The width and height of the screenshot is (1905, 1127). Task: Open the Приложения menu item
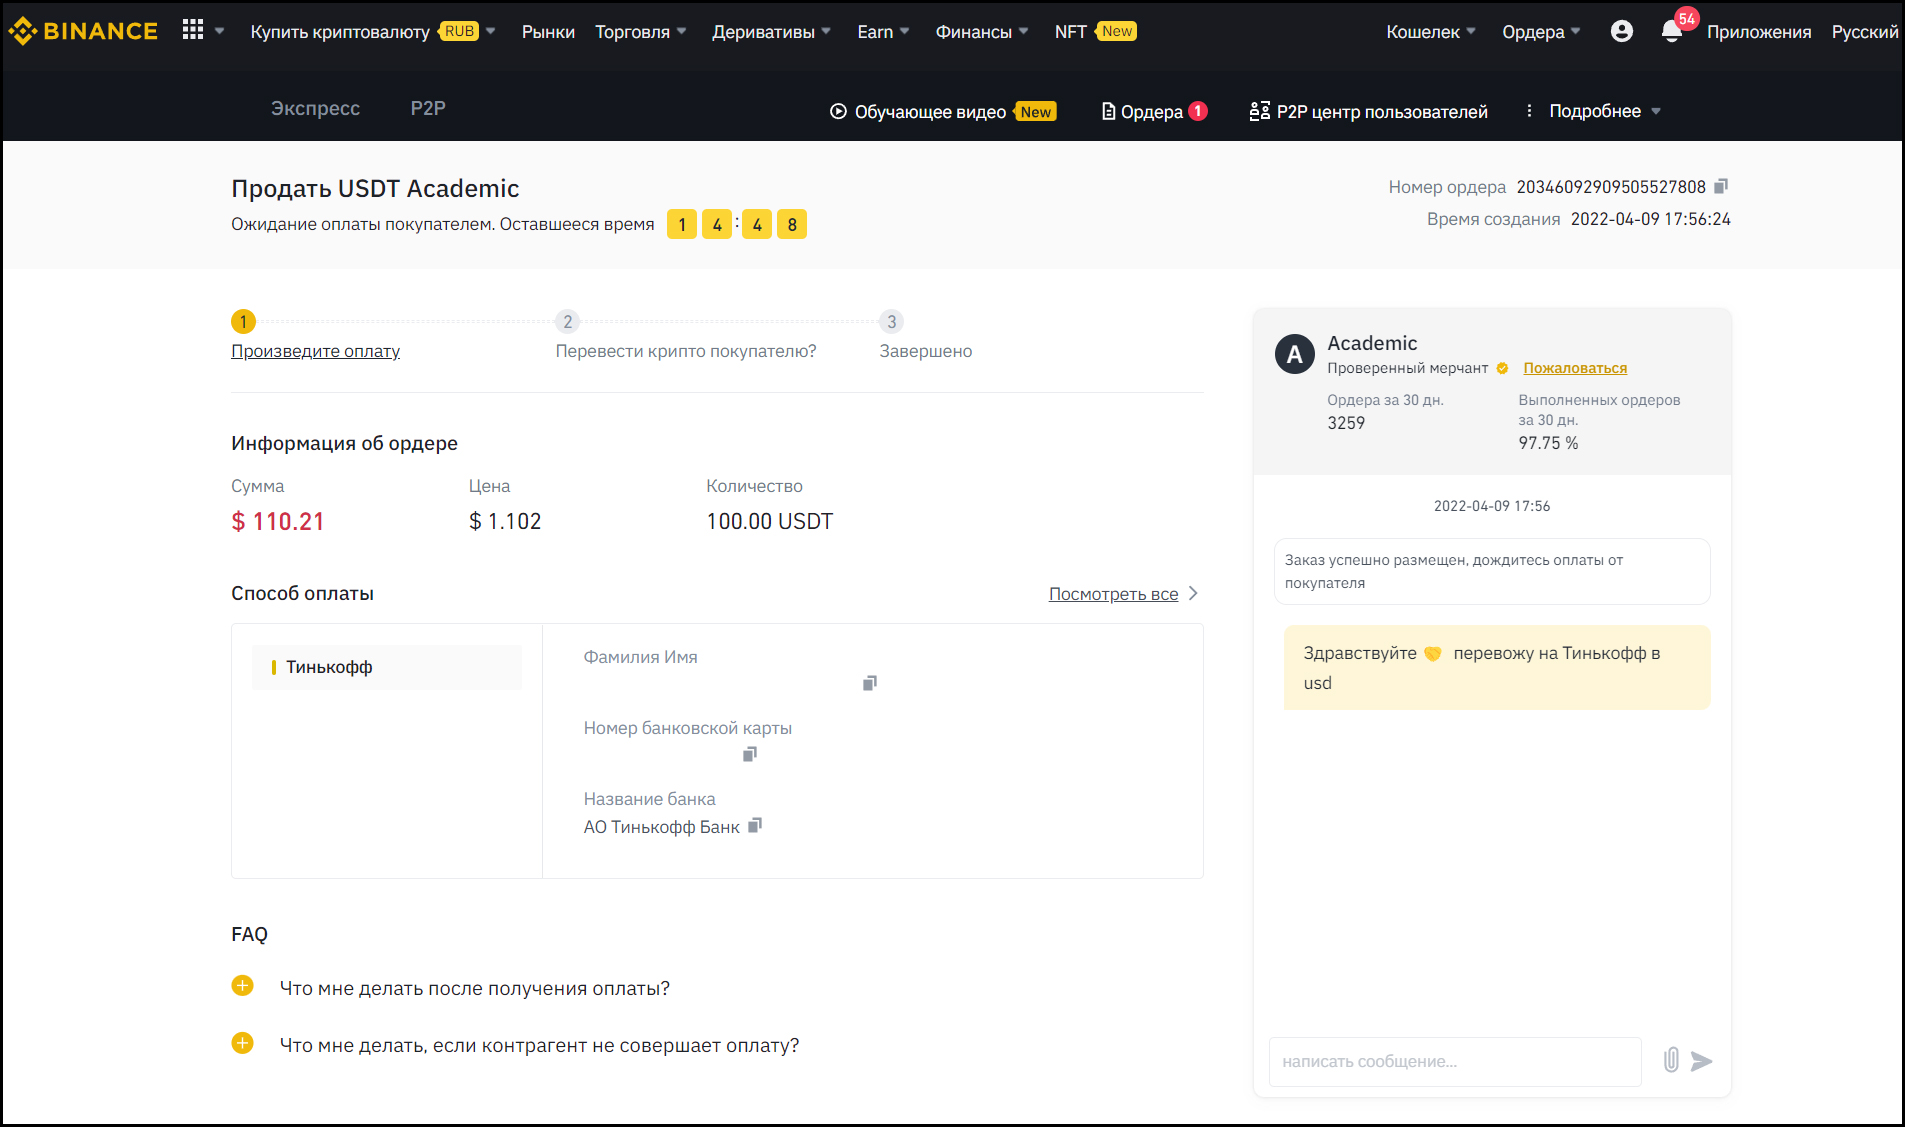click(x=1759, y=32)
